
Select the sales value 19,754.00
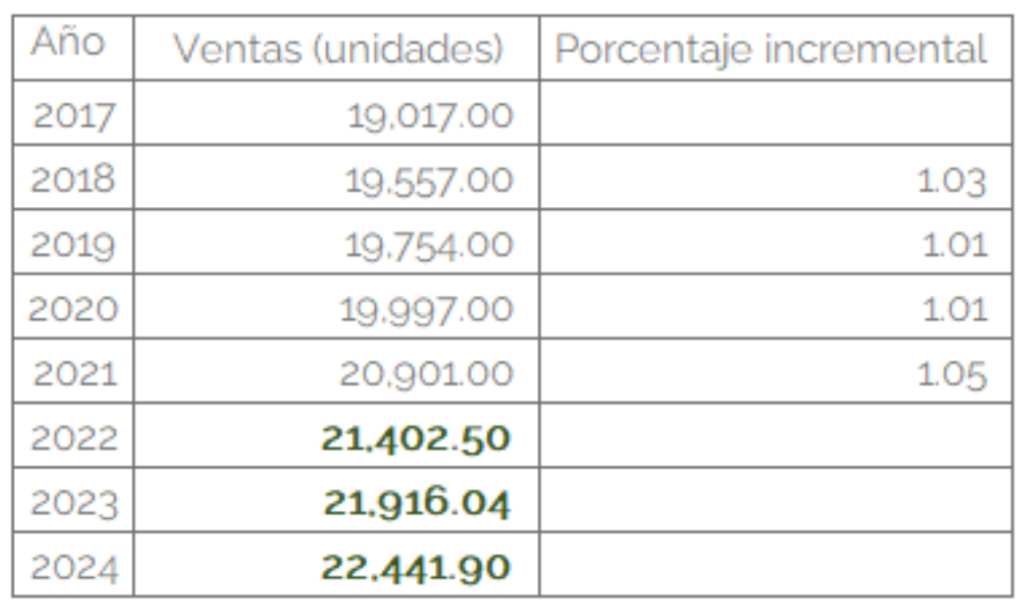point(429,245)
